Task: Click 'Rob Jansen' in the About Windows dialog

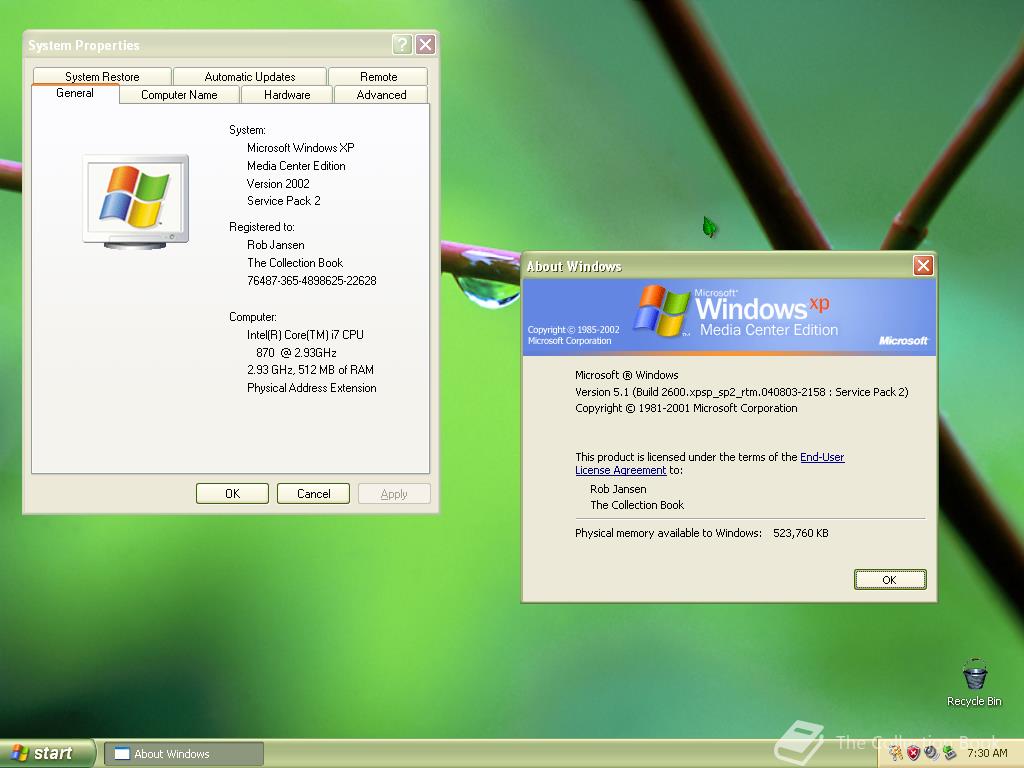Action: 618,489
